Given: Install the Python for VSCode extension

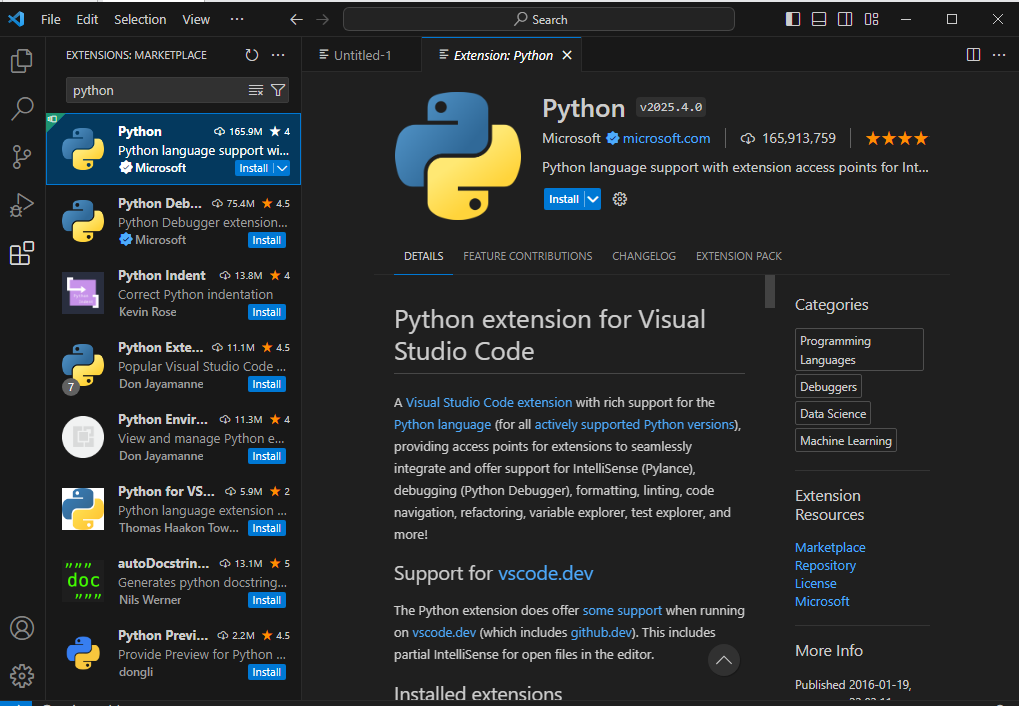Looking at the screenshot, I should click(266, 529).
